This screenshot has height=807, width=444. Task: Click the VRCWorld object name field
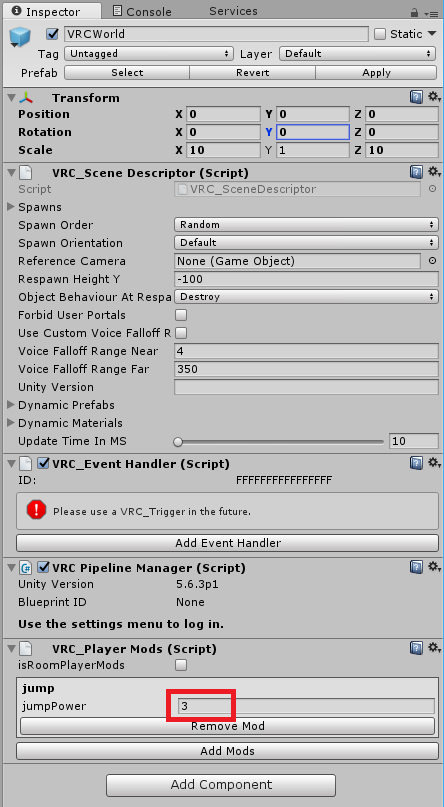pos(217,34)
